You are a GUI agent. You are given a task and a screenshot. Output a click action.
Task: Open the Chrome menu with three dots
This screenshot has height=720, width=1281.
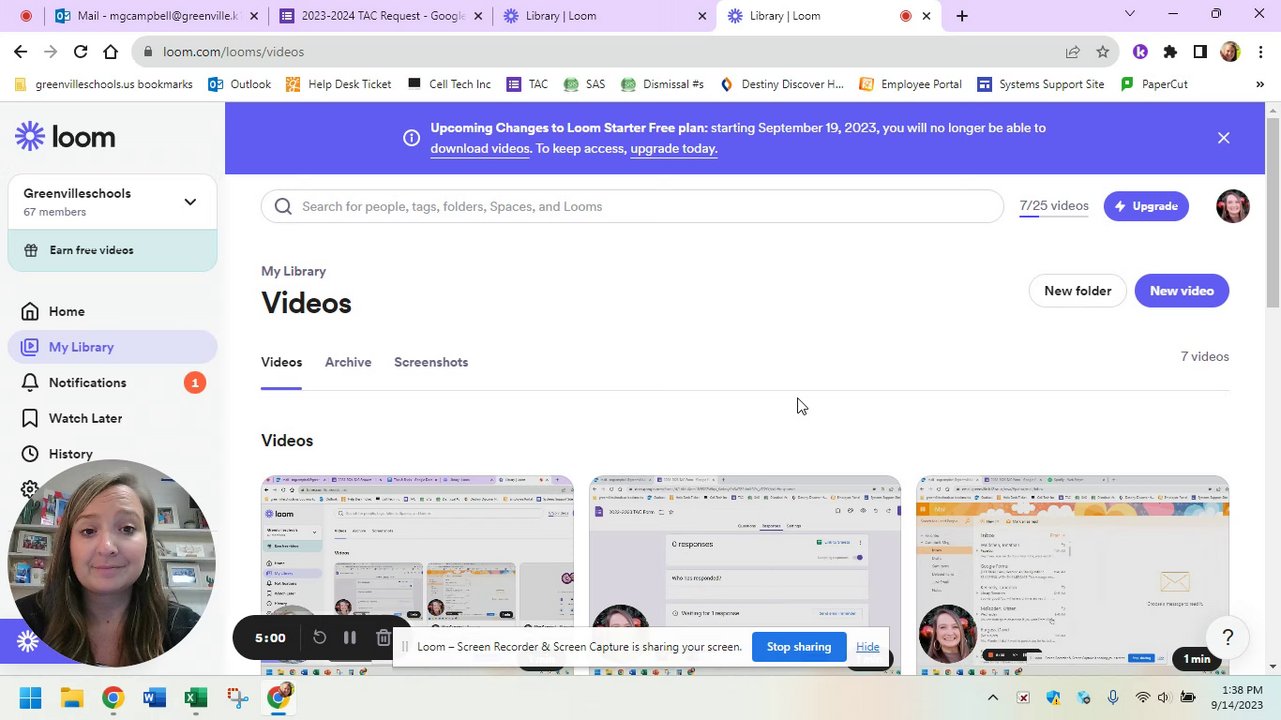click(1260, 52)
